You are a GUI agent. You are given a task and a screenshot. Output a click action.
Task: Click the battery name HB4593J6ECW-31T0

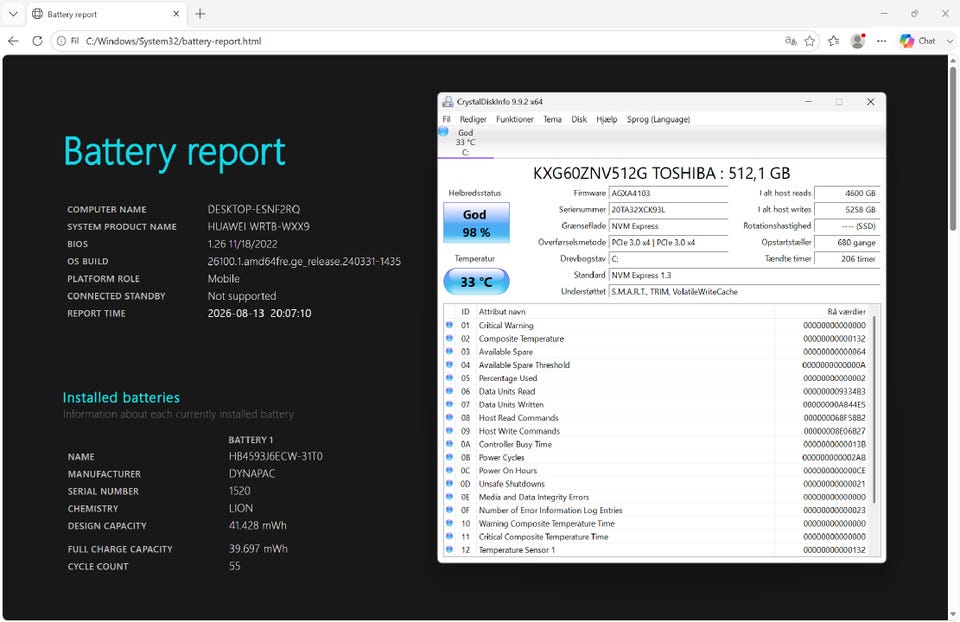click(276, 456)
